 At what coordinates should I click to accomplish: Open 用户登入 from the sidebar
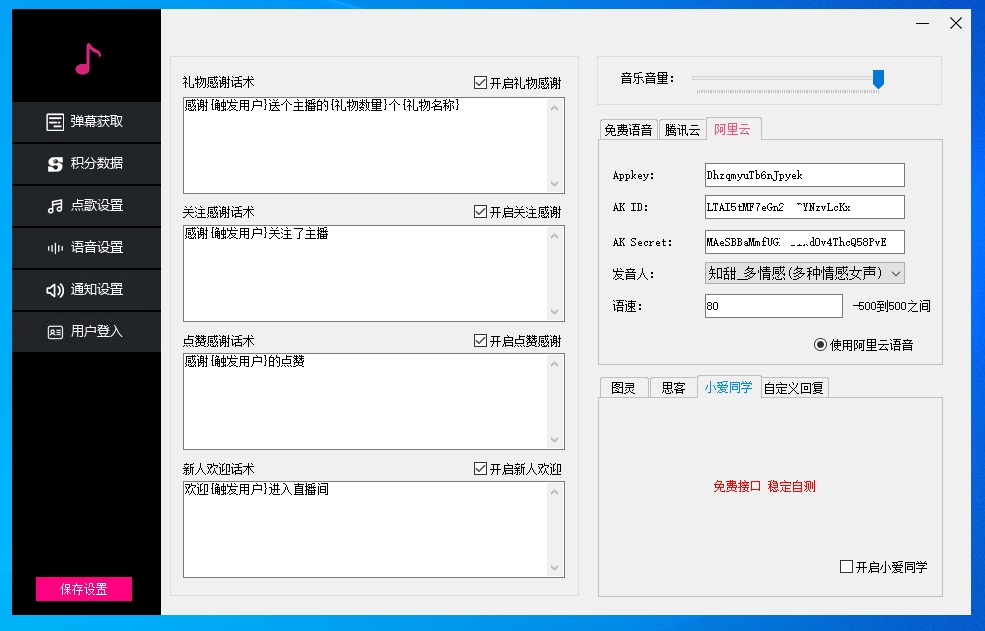pyautogui.click(x=86, y=332)
